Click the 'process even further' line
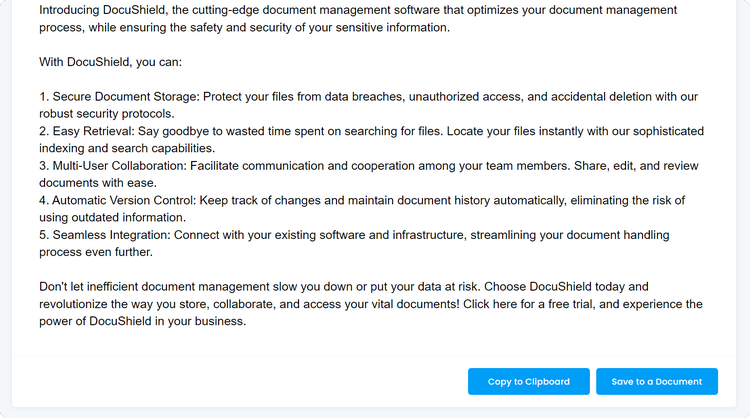The height and width of the screenshot is (418, 750). point(96,252)
